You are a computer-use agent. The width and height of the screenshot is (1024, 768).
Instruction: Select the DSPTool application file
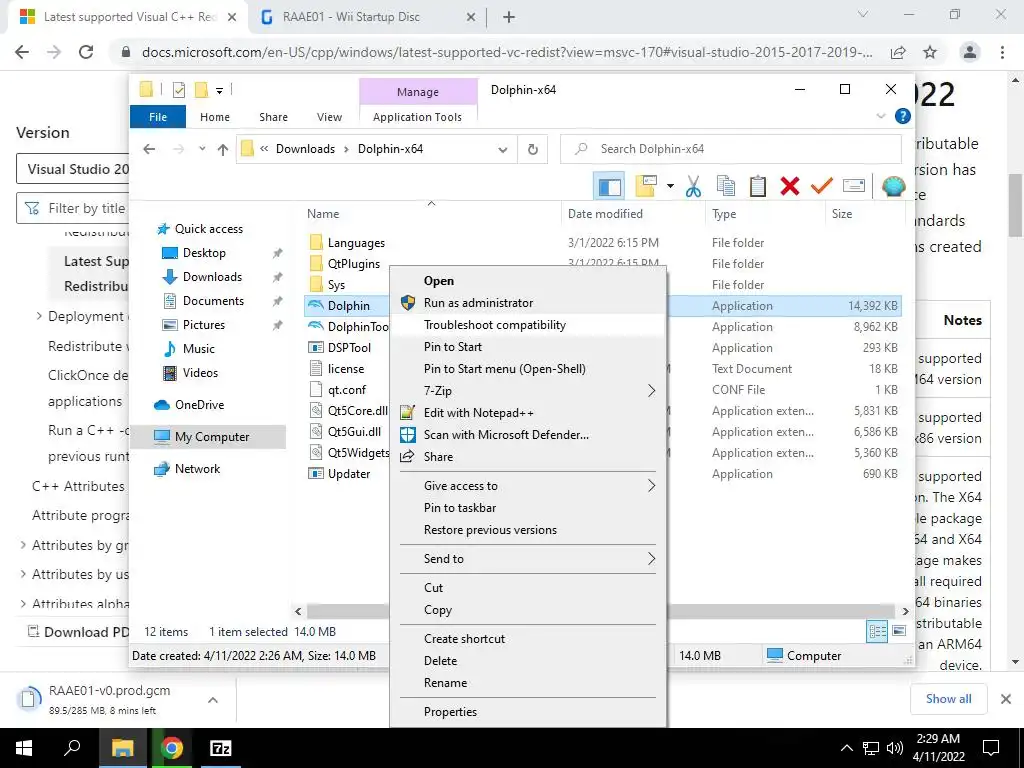coord(349,348)
